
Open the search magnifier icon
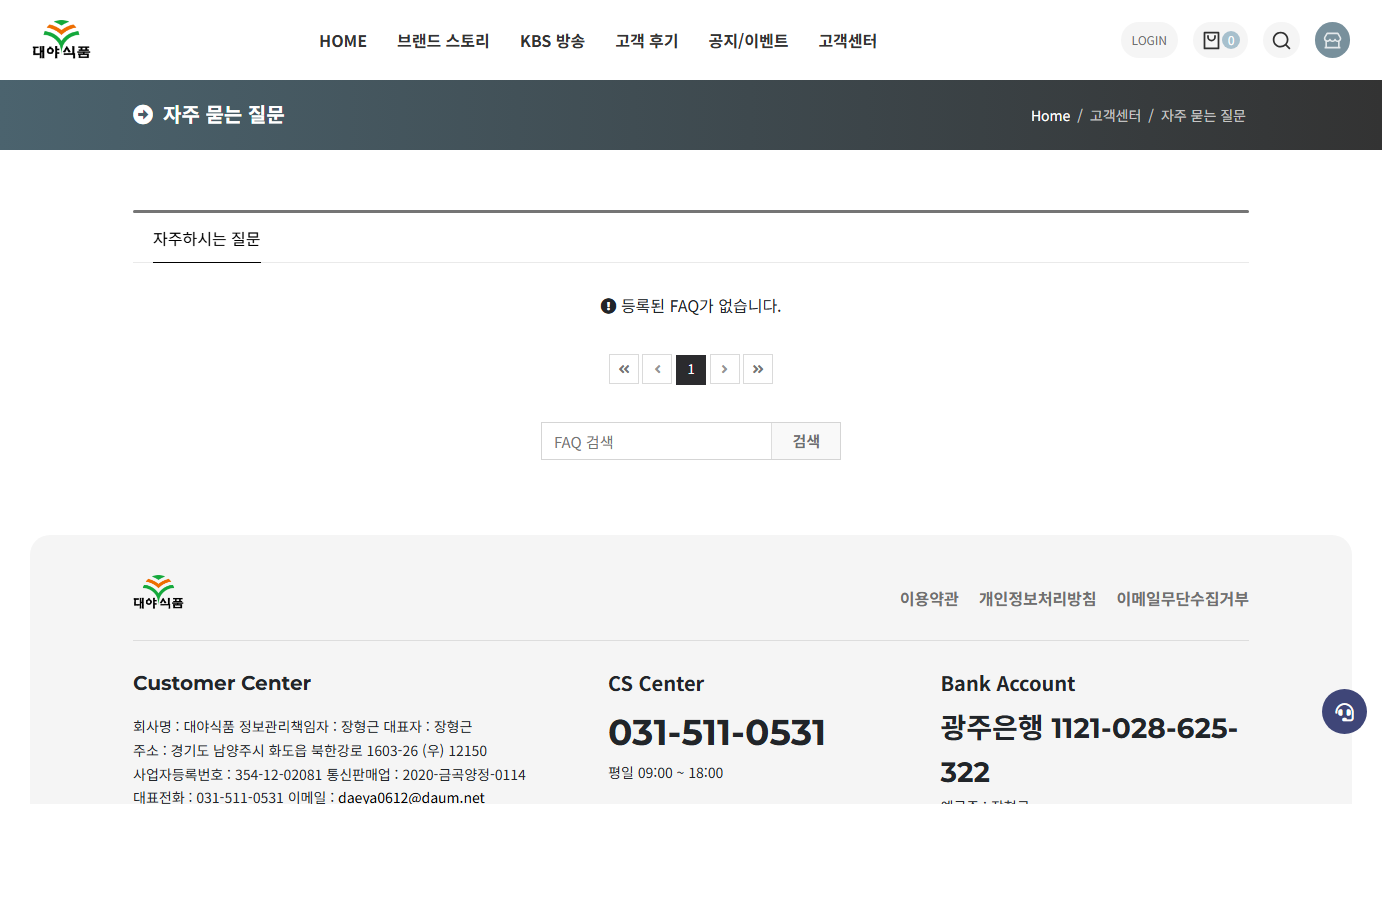1281,40
